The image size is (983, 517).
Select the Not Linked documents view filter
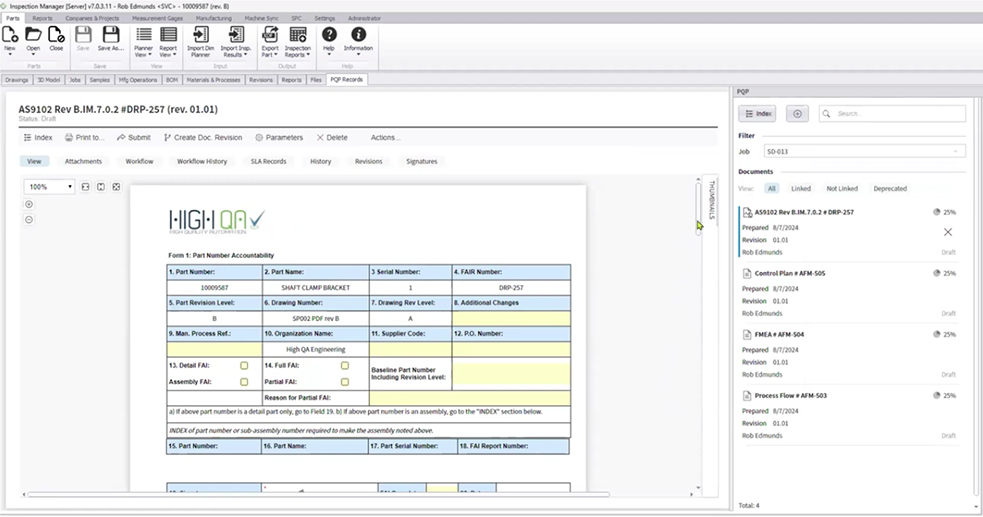click(842, 189)
